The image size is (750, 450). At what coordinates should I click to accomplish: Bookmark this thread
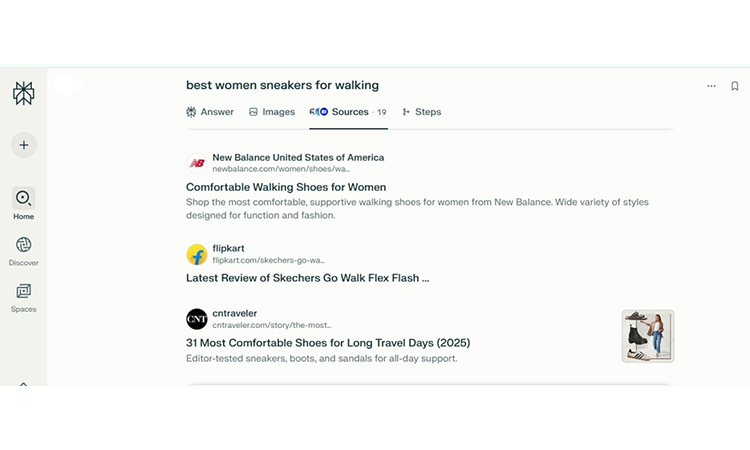[735, 86]
